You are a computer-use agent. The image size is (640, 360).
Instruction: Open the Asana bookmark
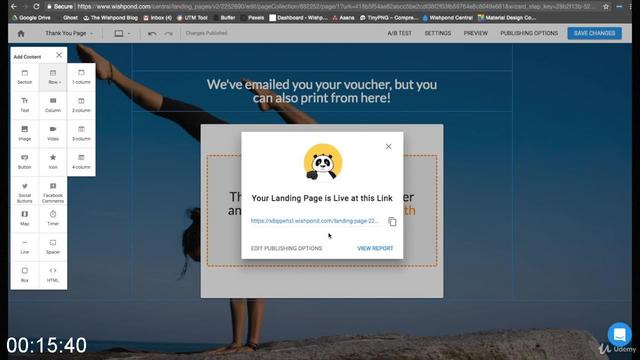coord(343,18)
